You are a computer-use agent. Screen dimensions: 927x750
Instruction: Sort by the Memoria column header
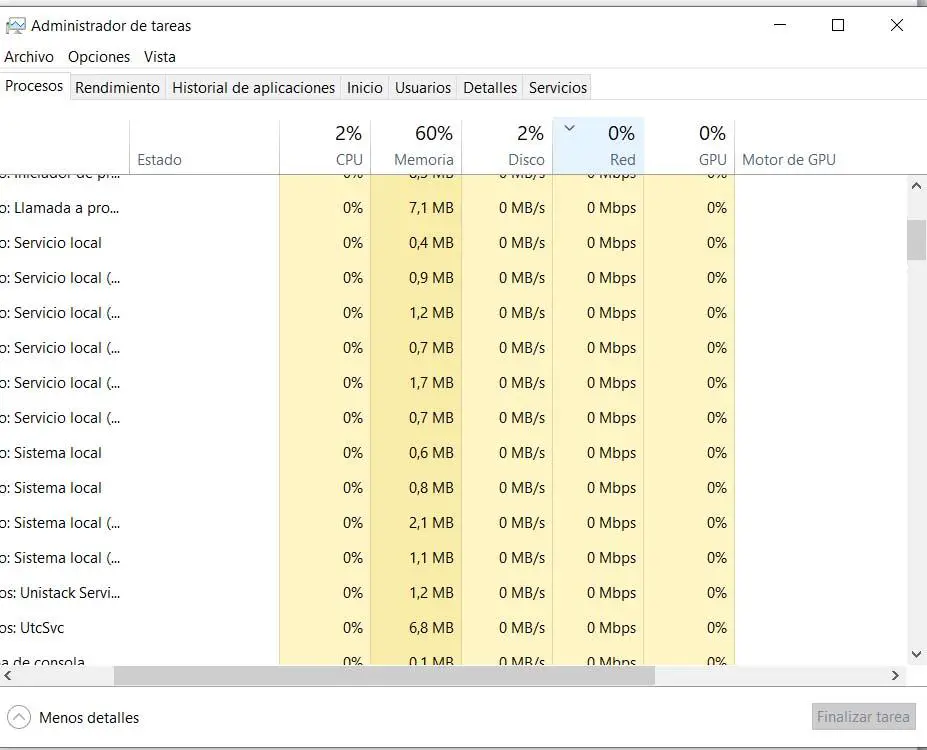416,146
